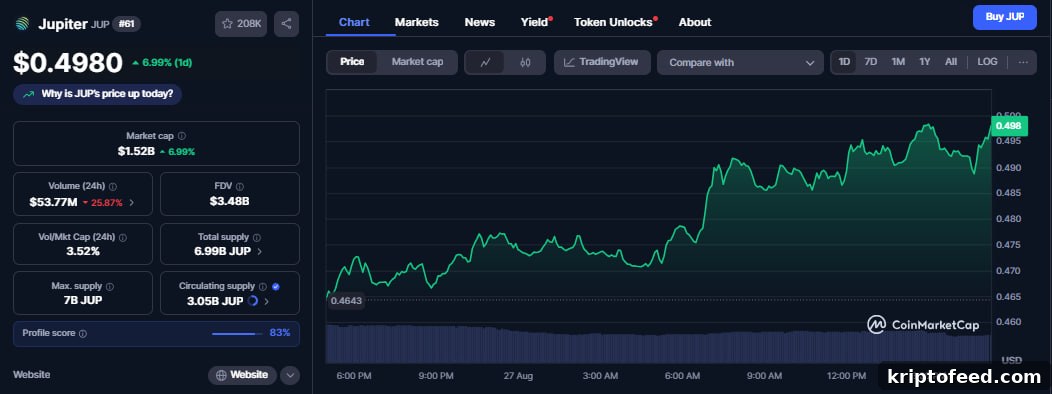The image size is (1052, 394).
Task: Open the share icon button
Action: click(x=286, y=24)
